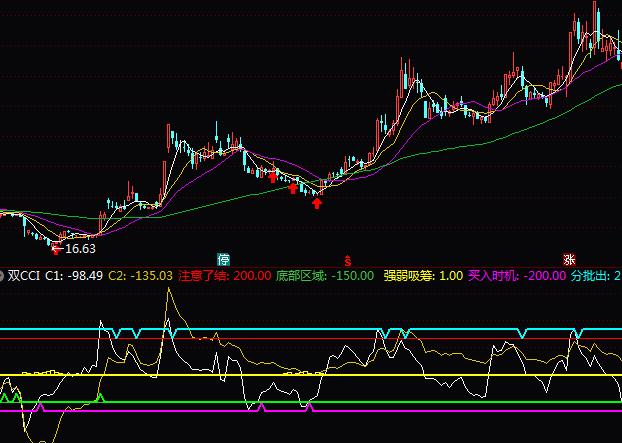Select the C2: -135.03 value

pos(141,276)
